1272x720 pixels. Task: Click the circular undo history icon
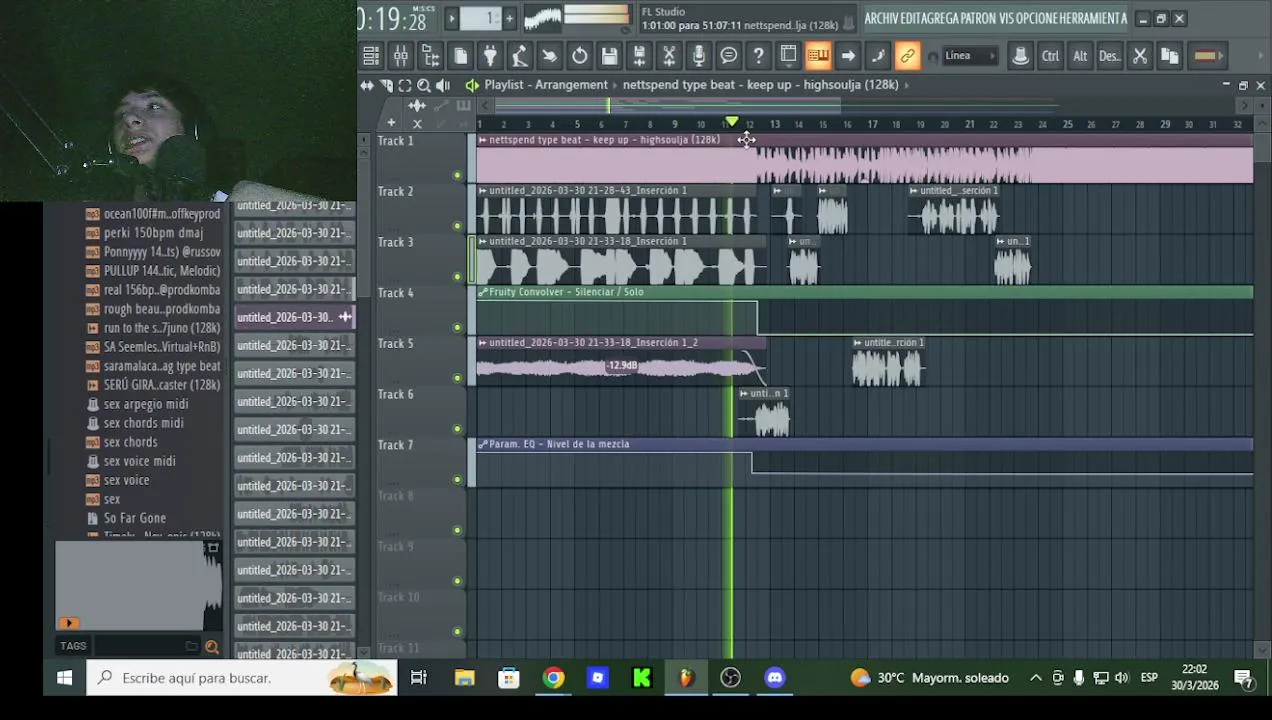pyautogui.click(x=579, y=56)
